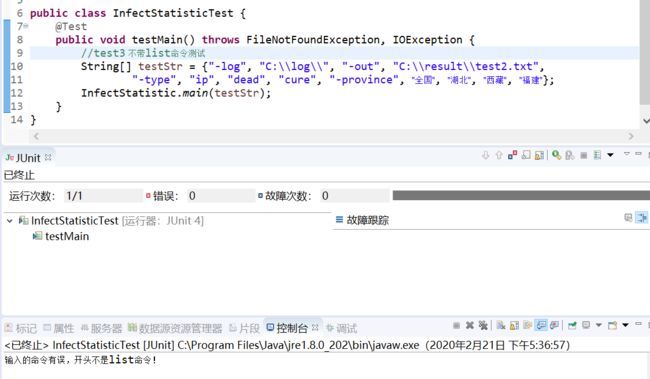Select InfectStatisticTest in JUnit results tree

pyautogui.click(x=111, y=221)
